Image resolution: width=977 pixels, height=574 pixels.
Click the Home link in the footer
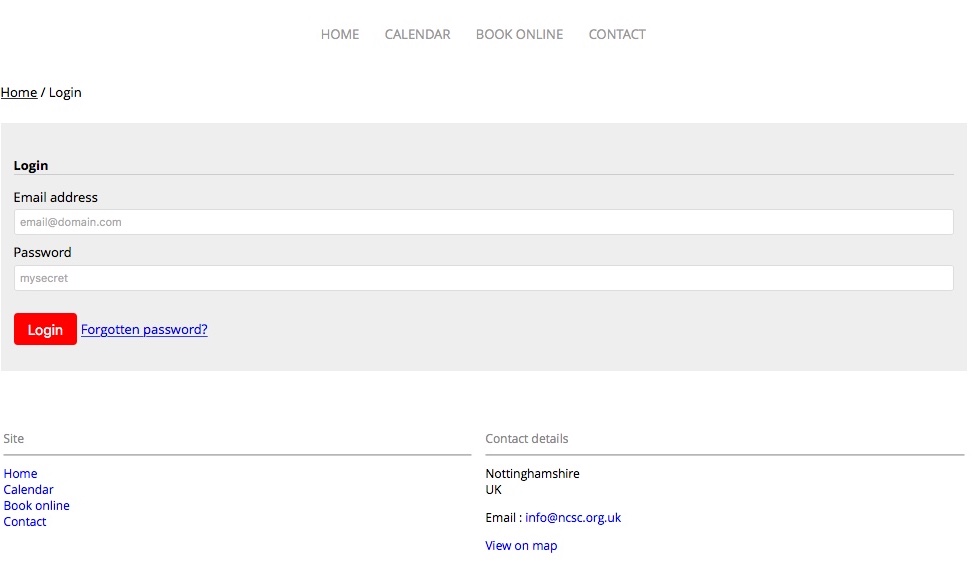[21, 474]
